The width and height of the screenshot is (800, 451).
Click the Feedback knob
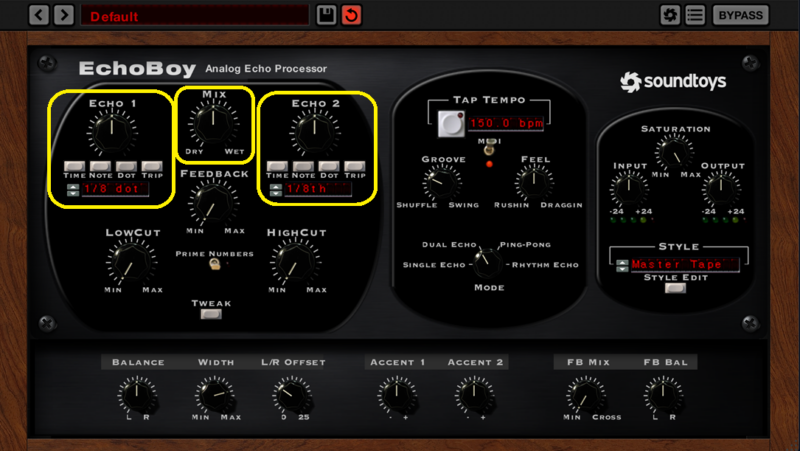[x=213, y=203]
